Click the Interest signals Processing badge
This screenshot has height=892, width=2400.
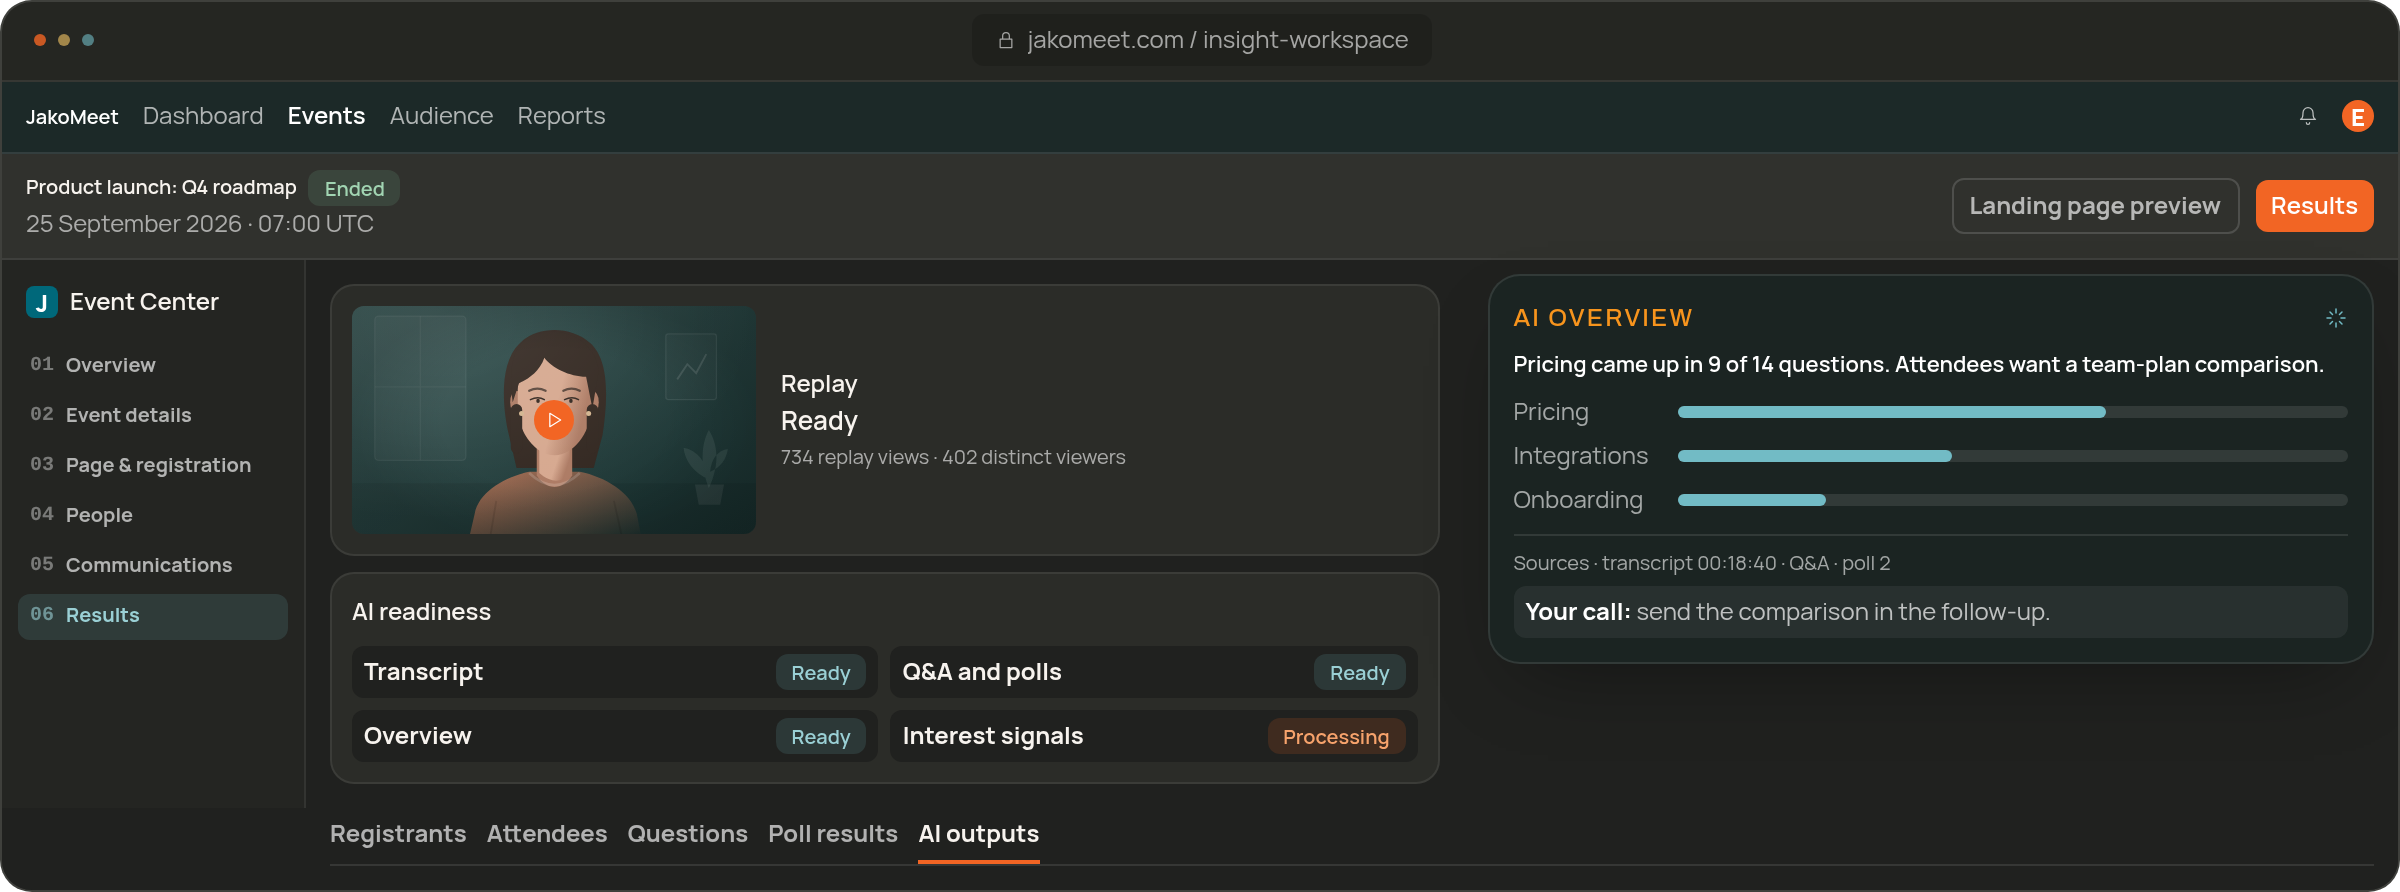point(1336,737)
